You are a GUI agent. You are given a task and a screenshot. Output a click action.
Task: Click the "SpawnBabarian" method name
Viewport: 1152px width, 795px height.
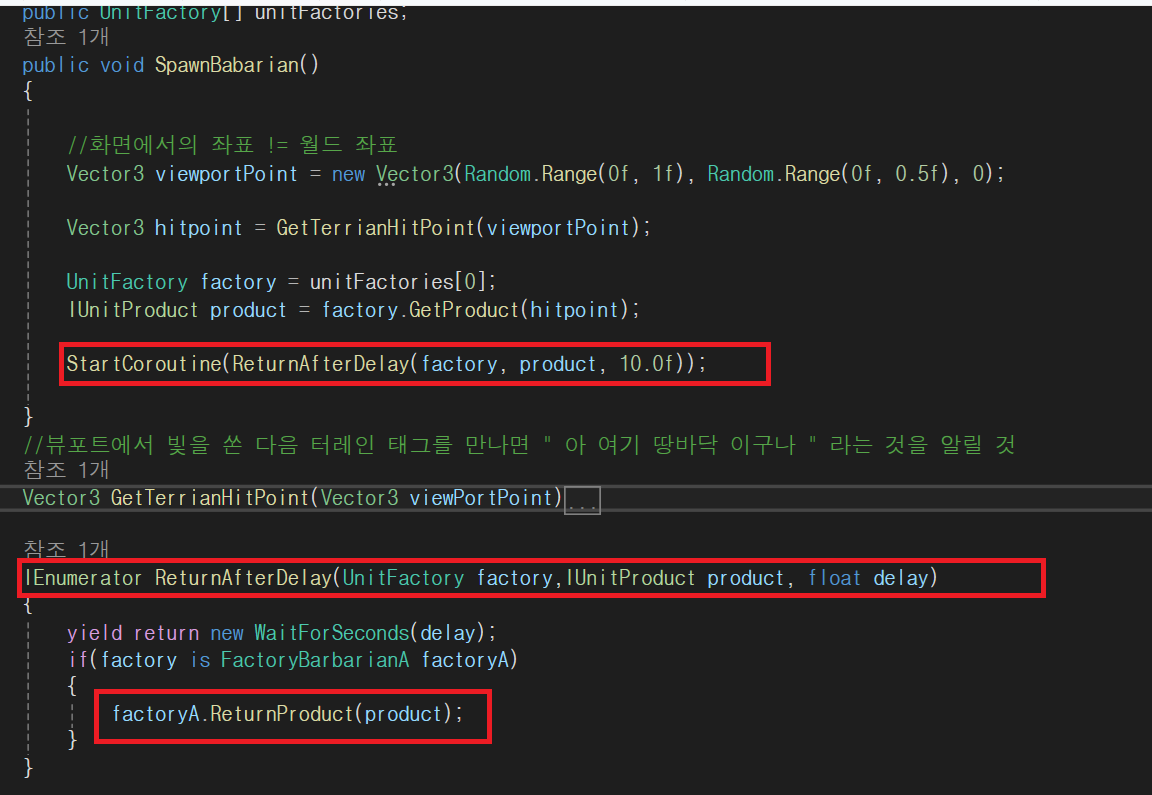228,65
